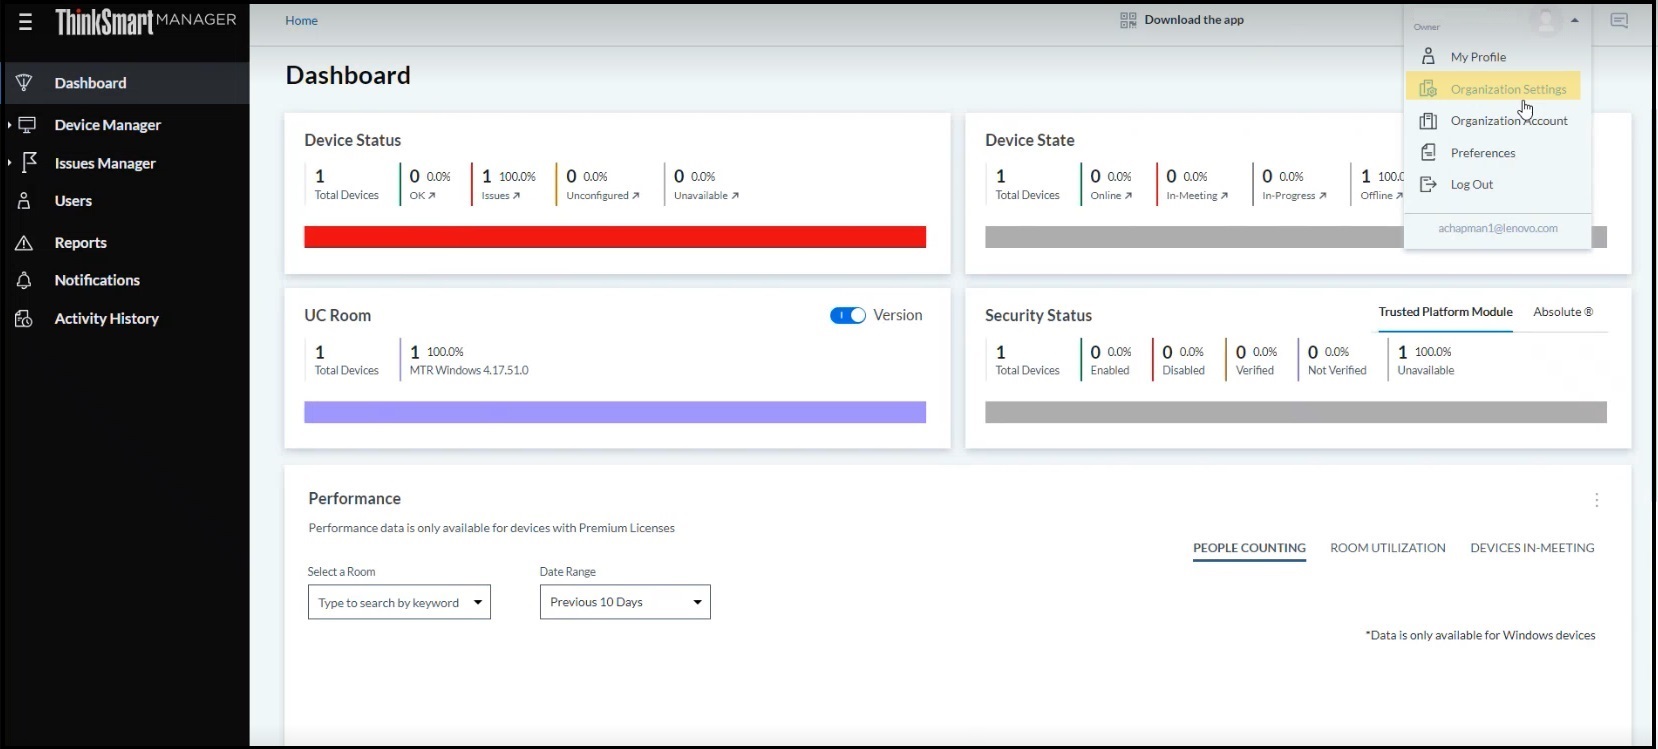The height and width of the screenshot is (749, 1658).
Task: Open Performance panel three-dot menu
Action: [1596, 500]
